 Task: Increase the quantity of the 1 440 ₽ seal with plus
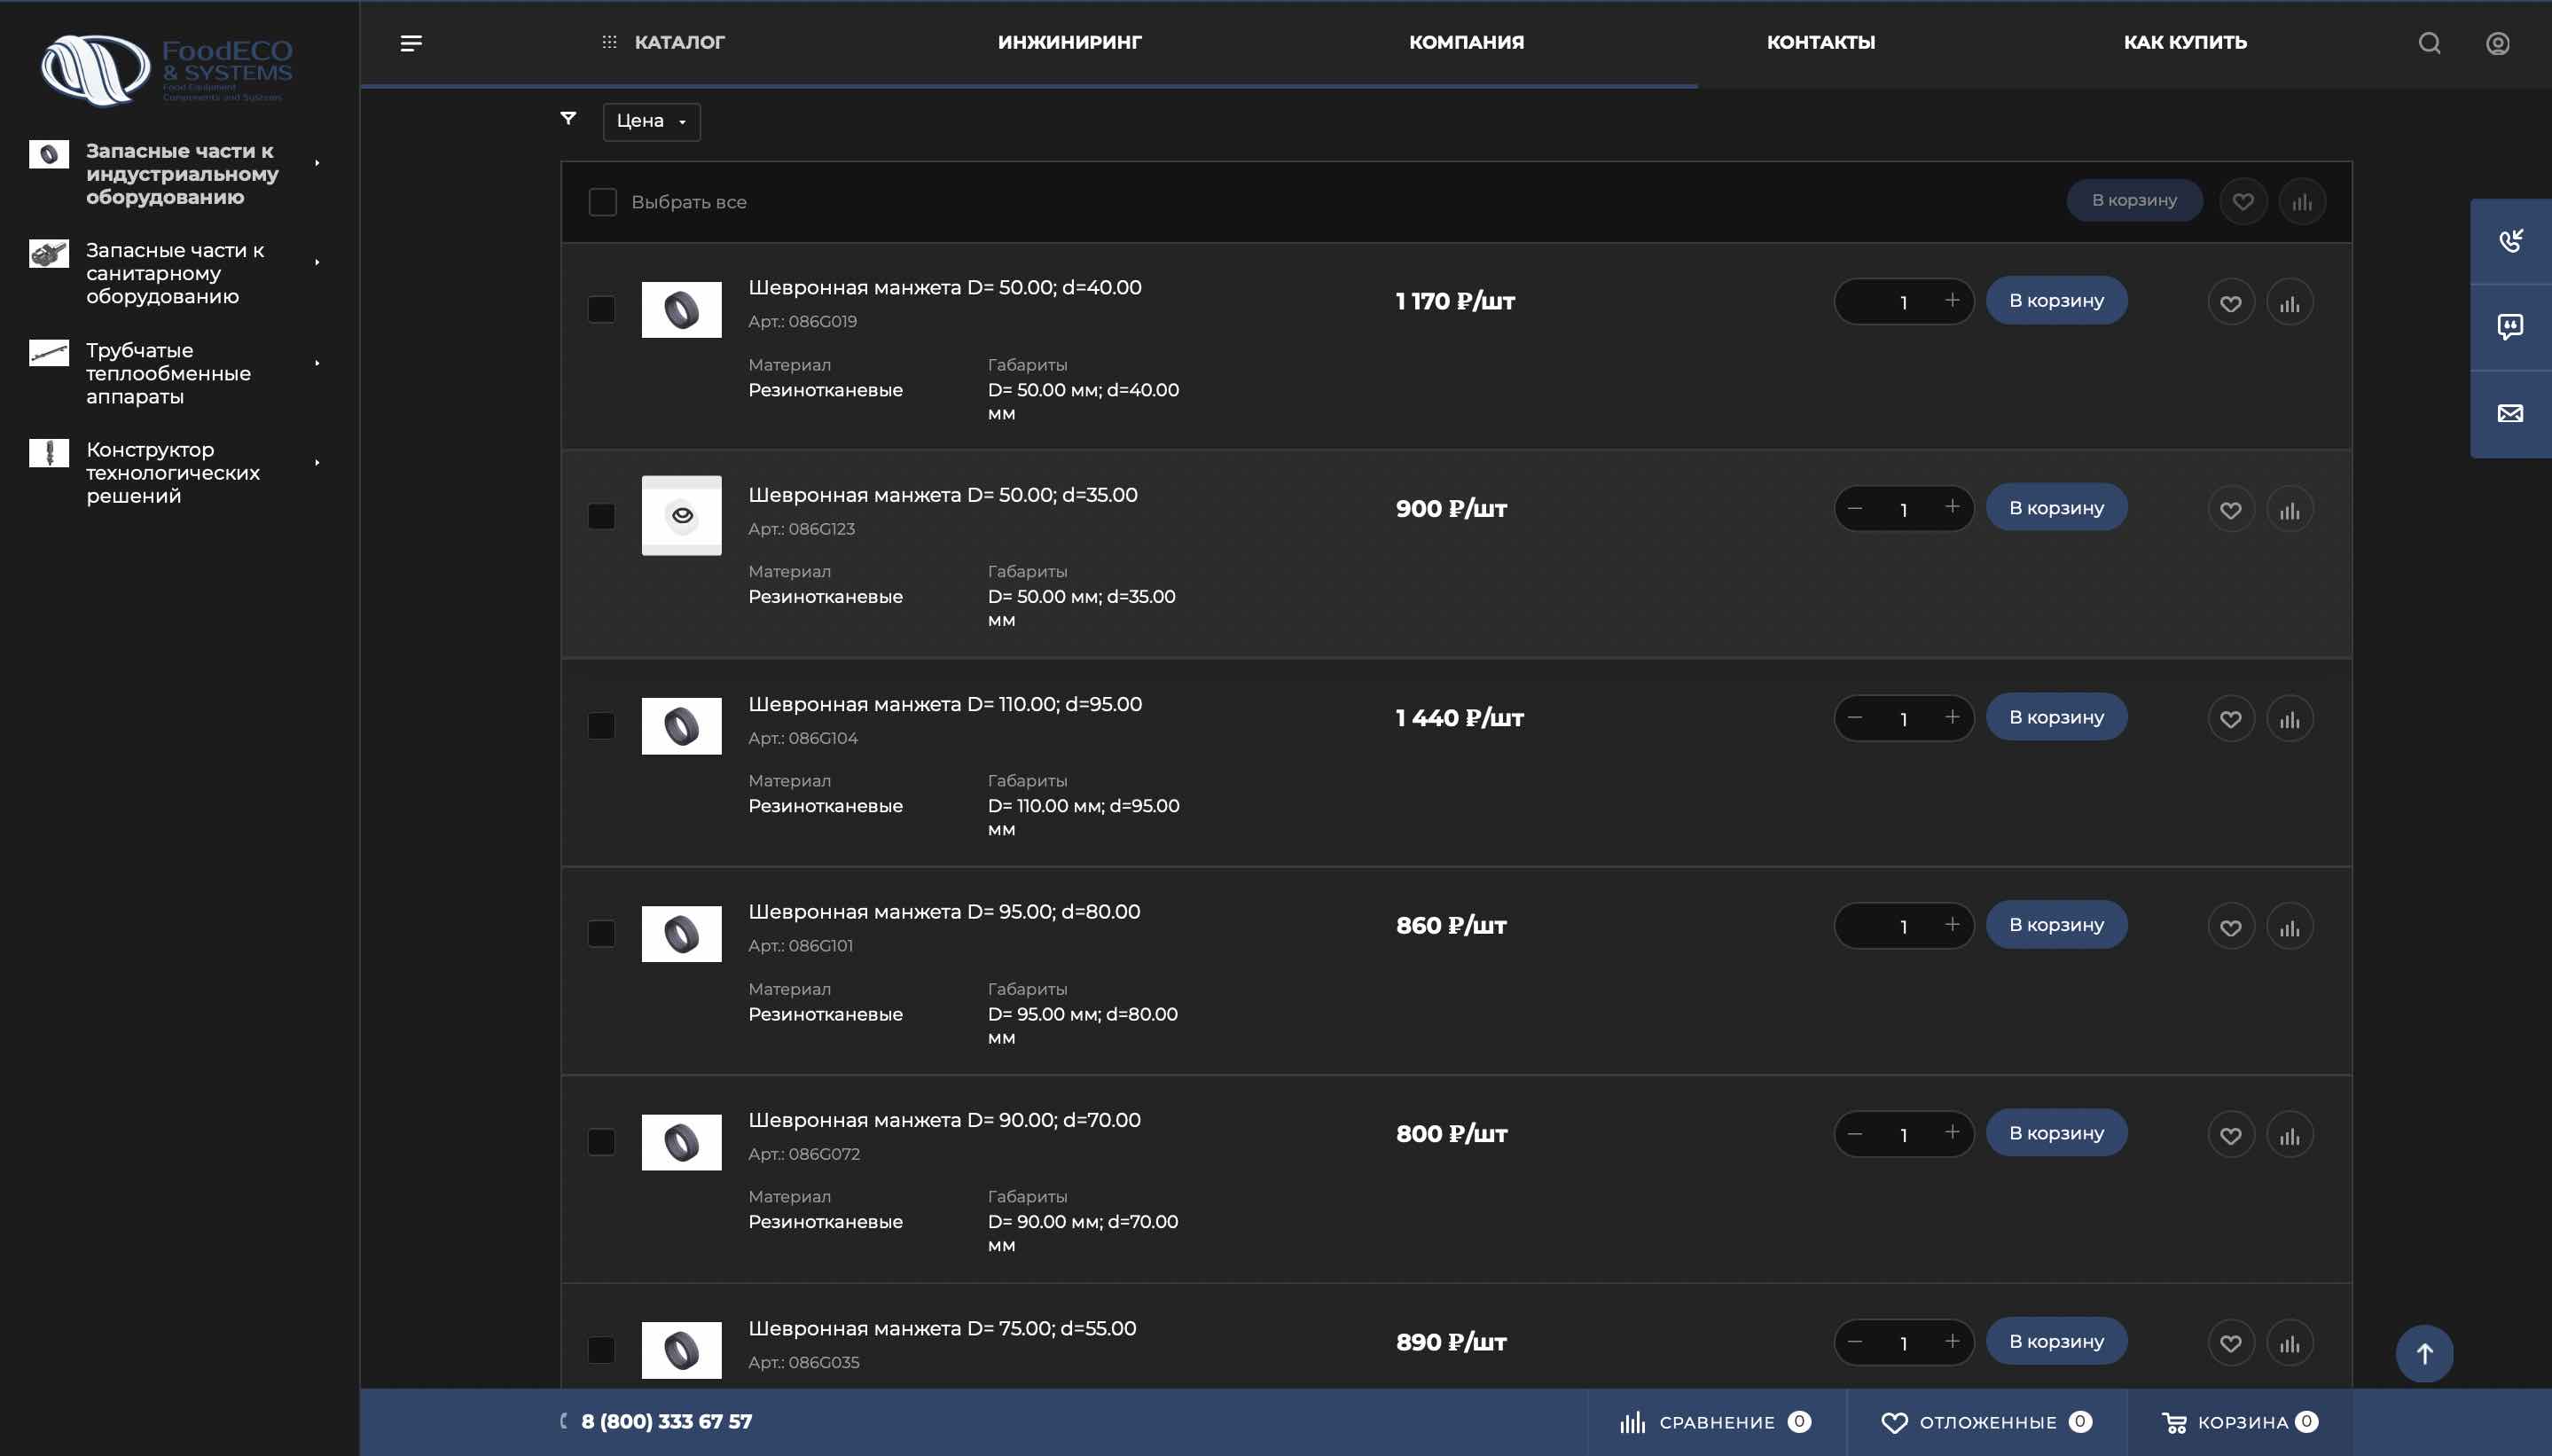click(x=1951, y=717)
